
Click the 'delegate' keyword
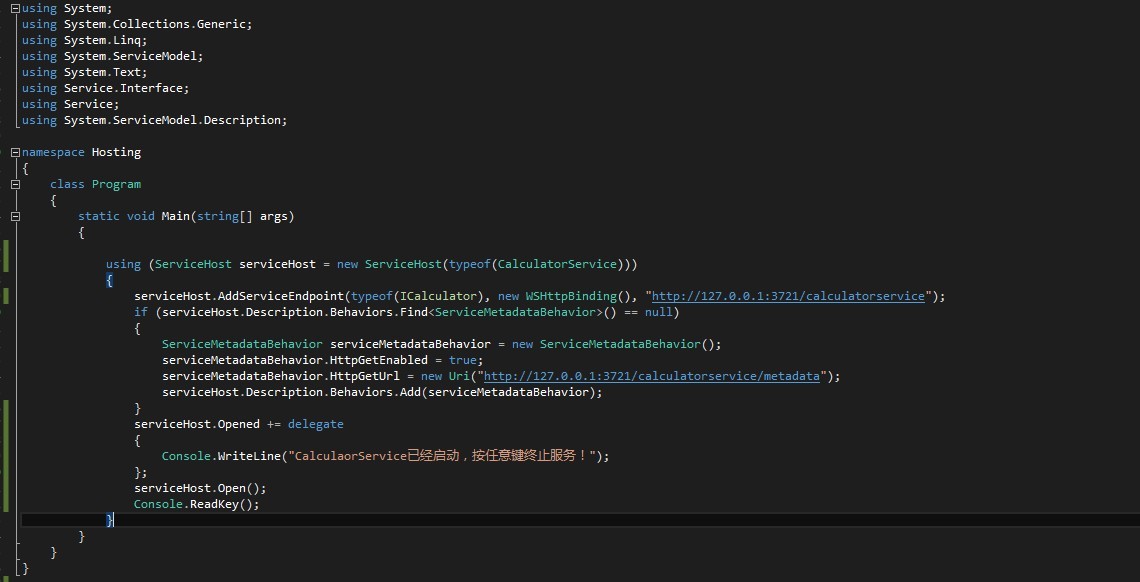coord(316,424)
